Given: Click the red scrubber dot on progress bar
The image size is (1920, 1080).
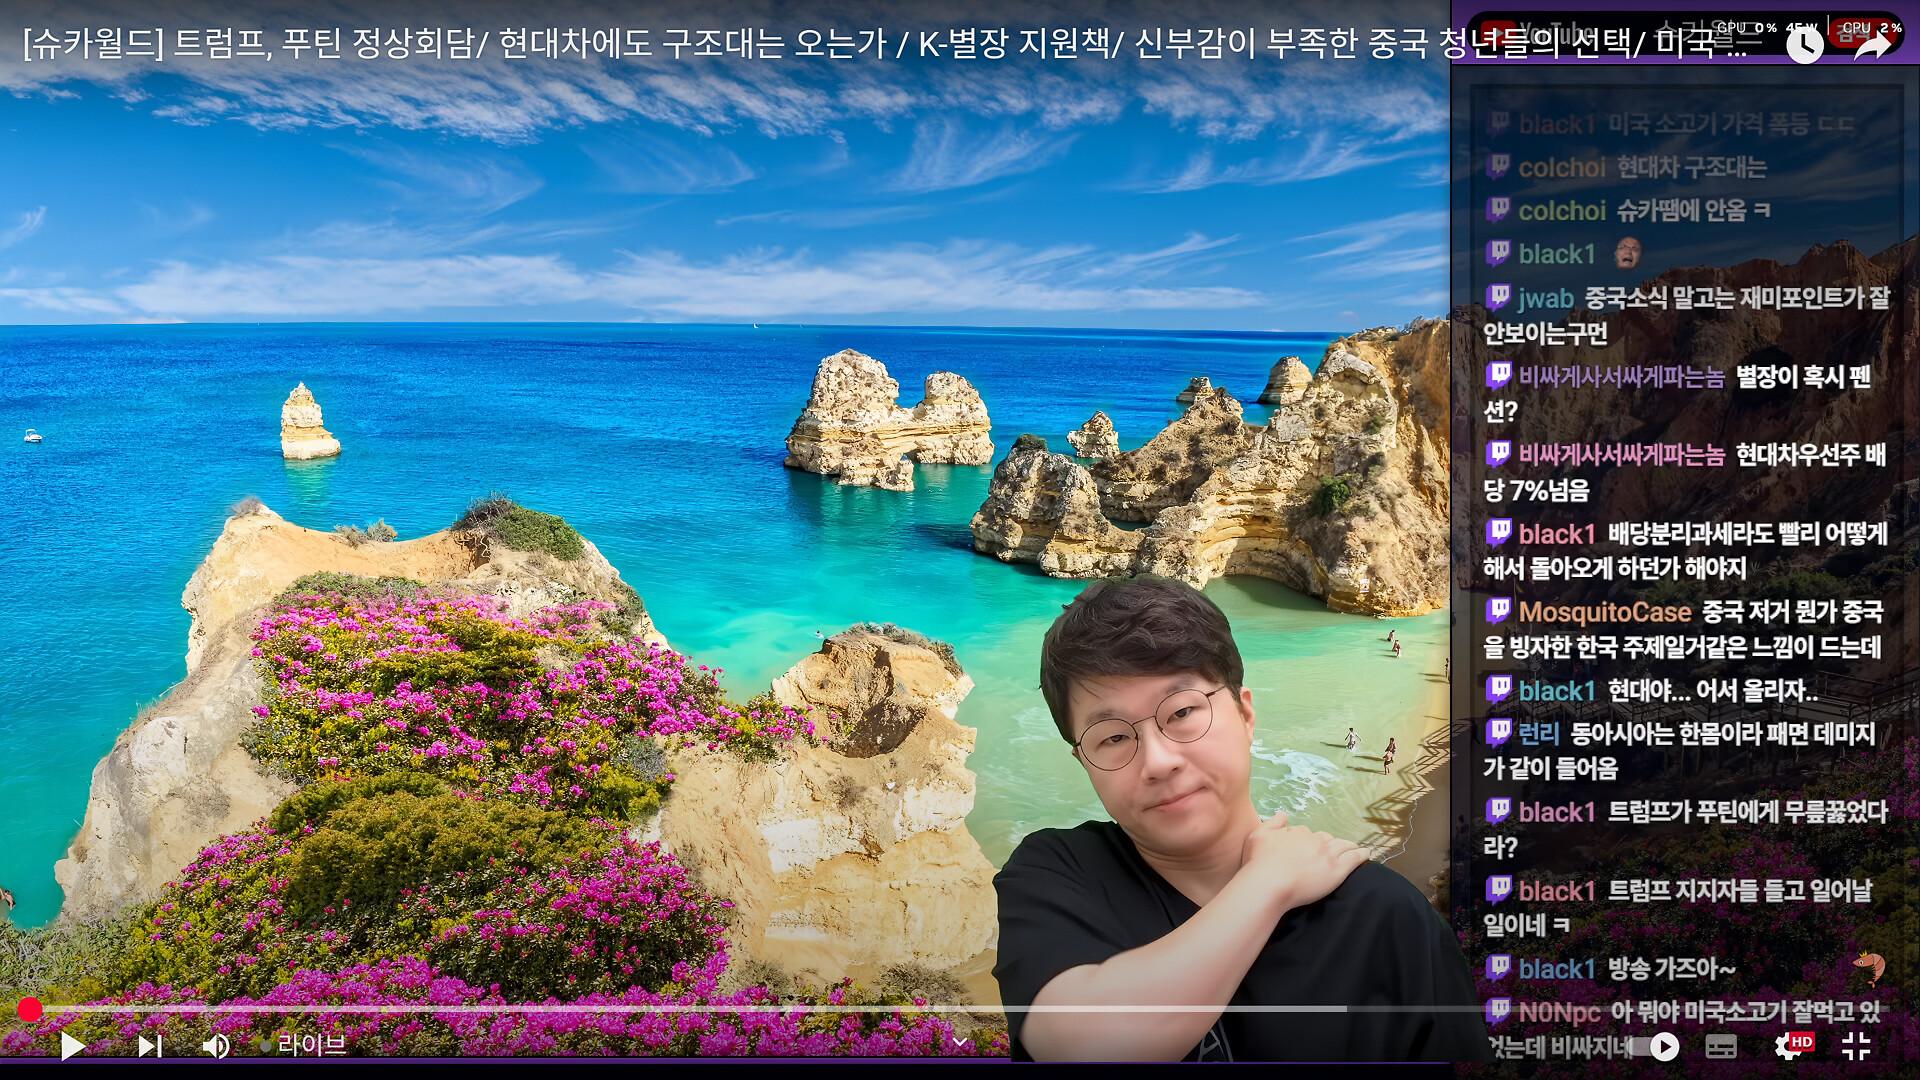Looking at the screenshot, I should click(x=30, y=1010).
